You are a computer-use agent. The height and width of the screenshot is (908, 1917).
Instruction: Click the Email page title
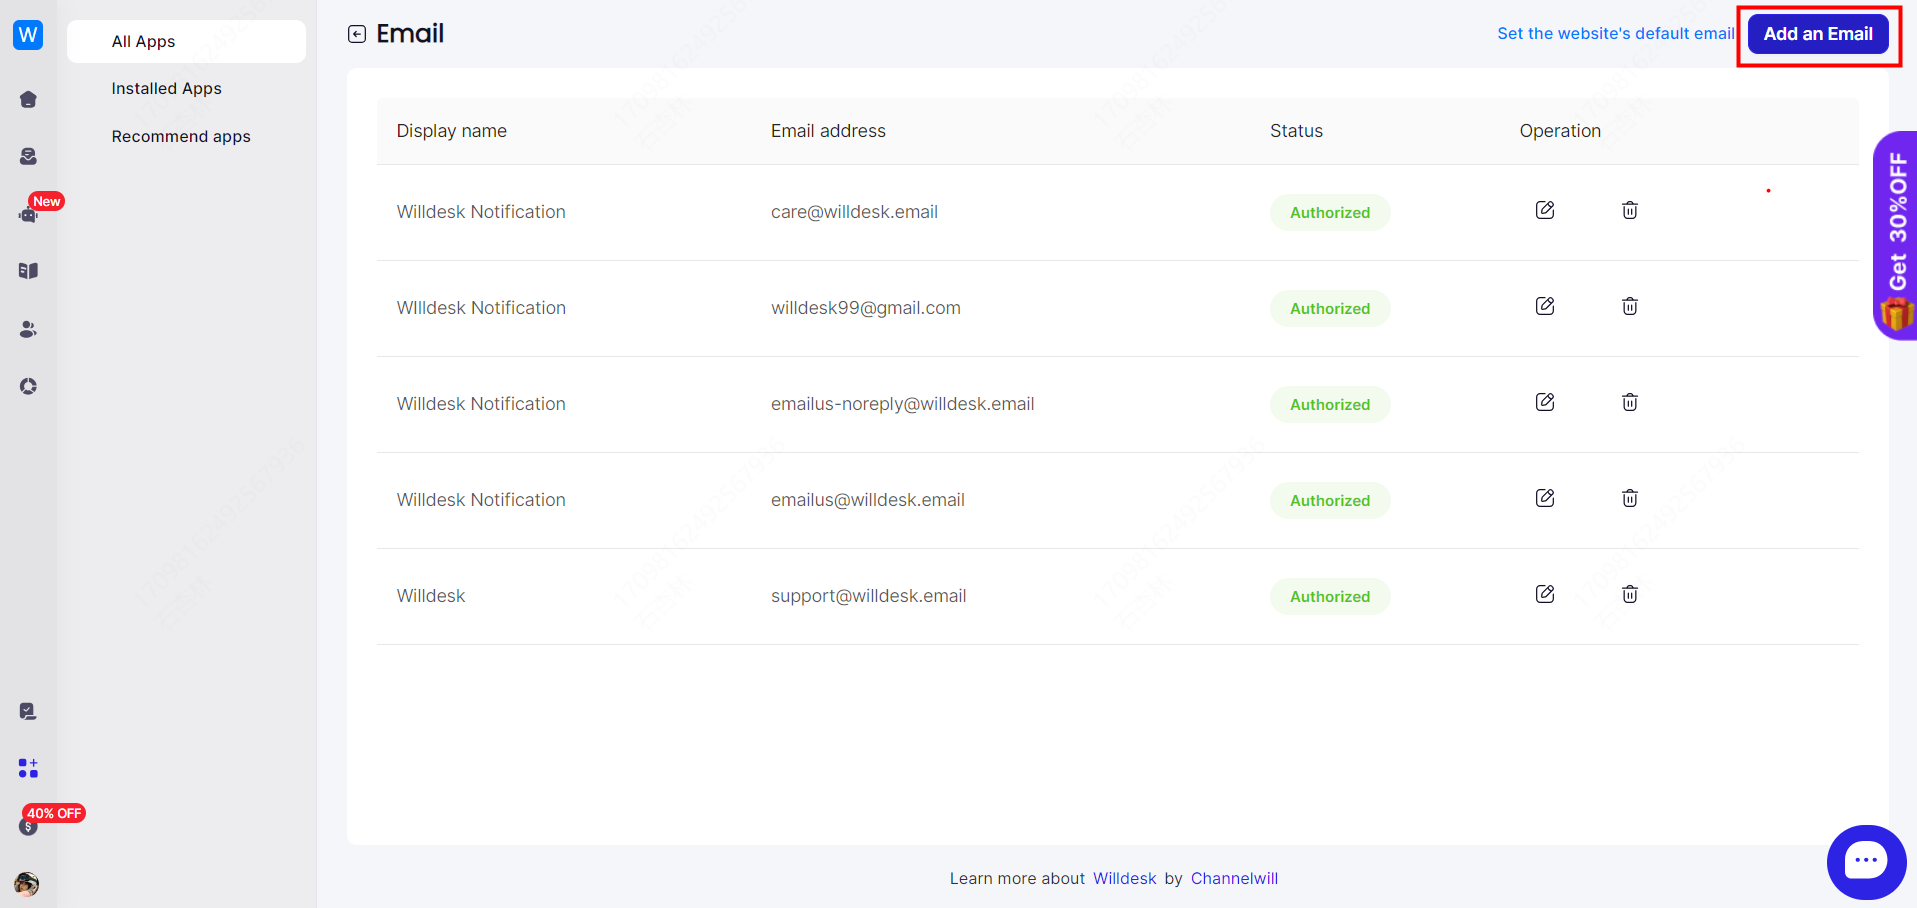(410, 34)
